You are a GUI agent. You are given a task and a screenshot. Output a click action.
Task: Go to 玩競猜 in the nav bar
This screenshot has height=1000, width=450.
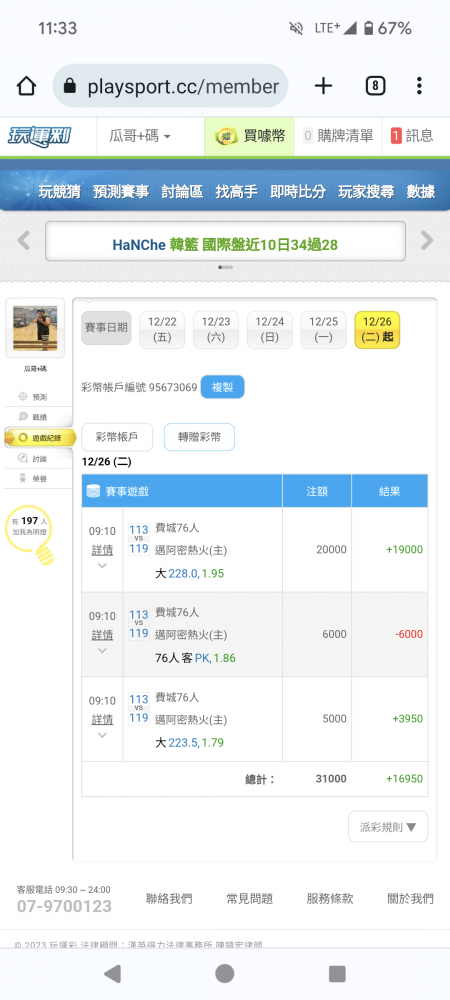pyautogui.click(x=61, y=191)
